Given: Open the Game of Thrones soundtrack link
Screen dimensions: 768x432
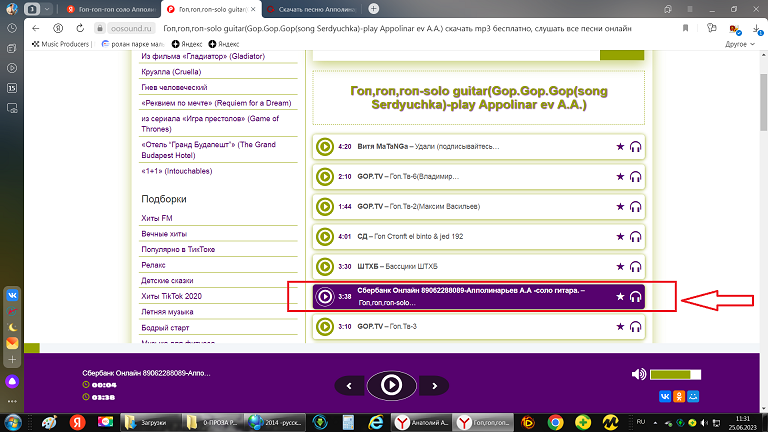Looking at the screenshot, I should (210, 123).
